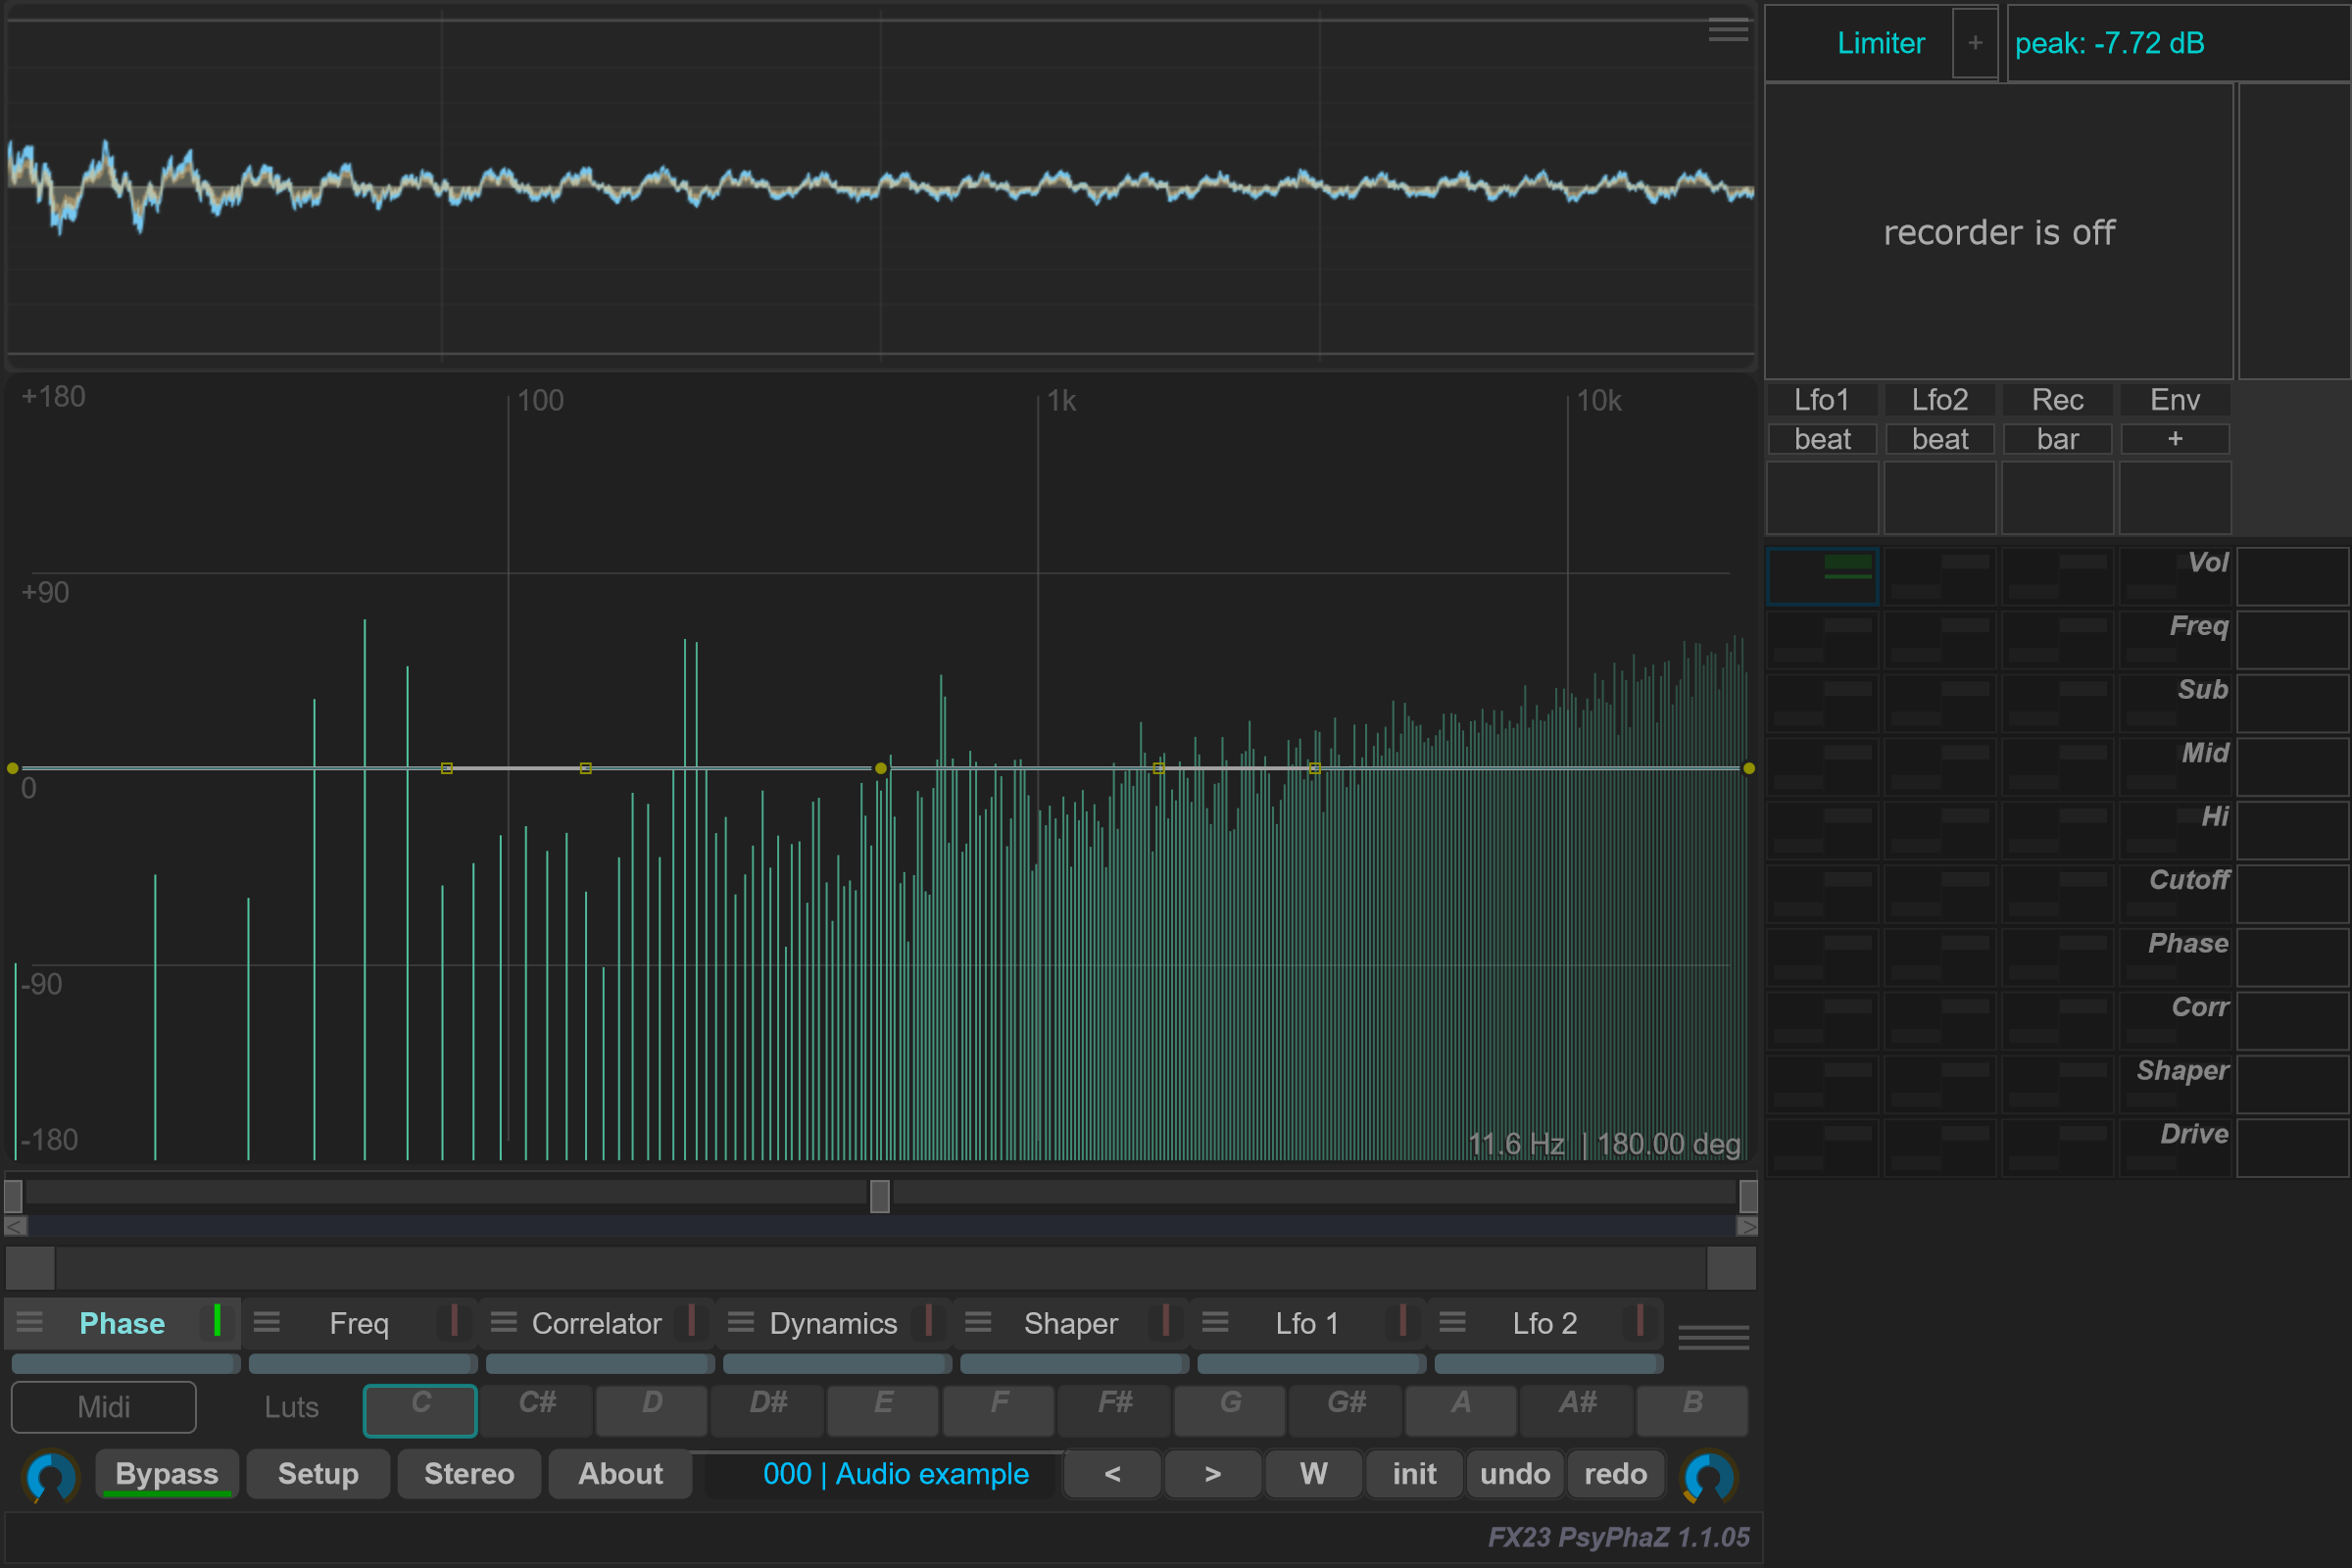Open the About dialog

620,1474
